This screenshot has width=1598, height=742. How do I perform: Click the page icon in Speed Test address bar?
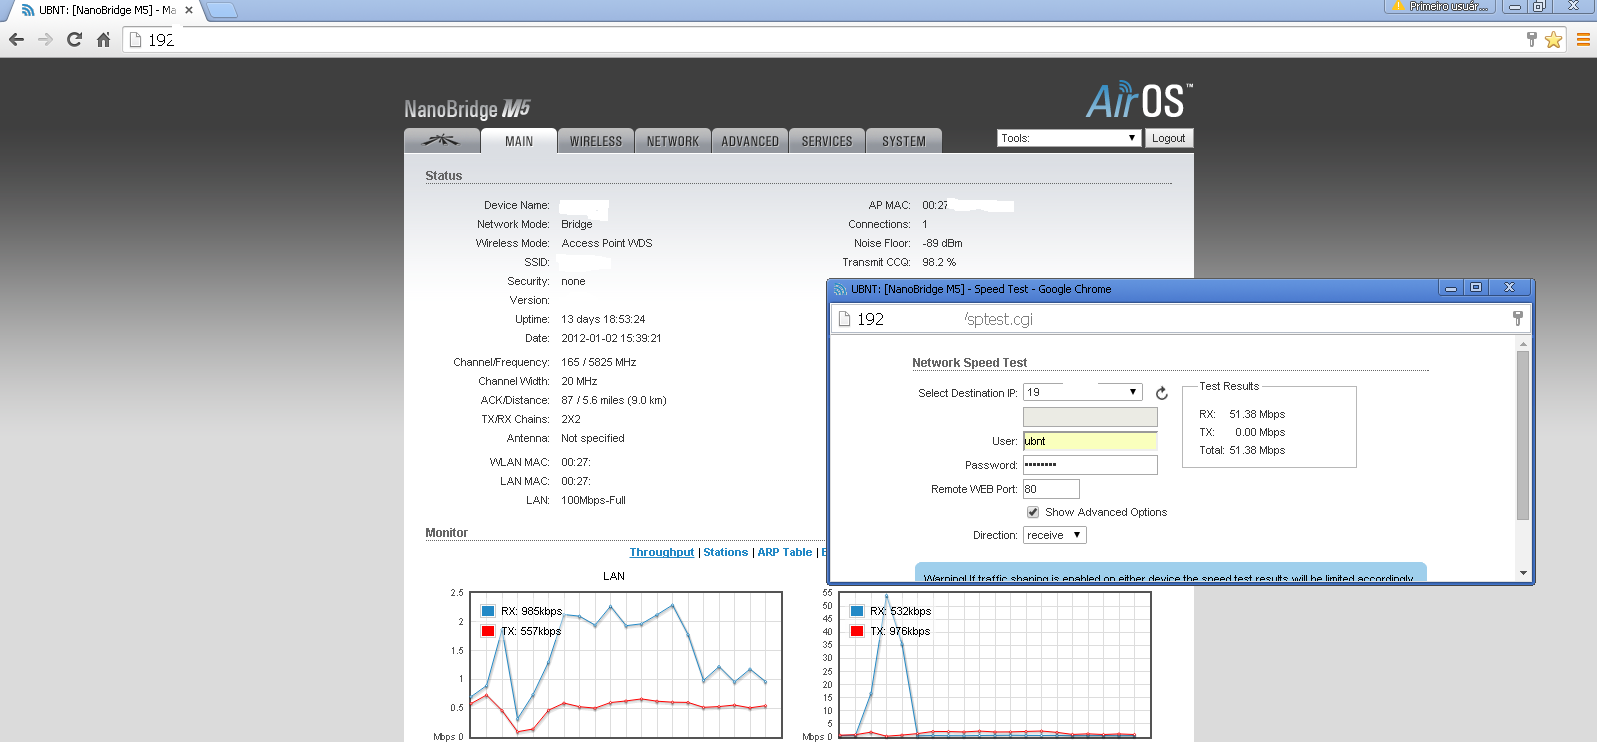pyautogui.click(x=844, y=319)
